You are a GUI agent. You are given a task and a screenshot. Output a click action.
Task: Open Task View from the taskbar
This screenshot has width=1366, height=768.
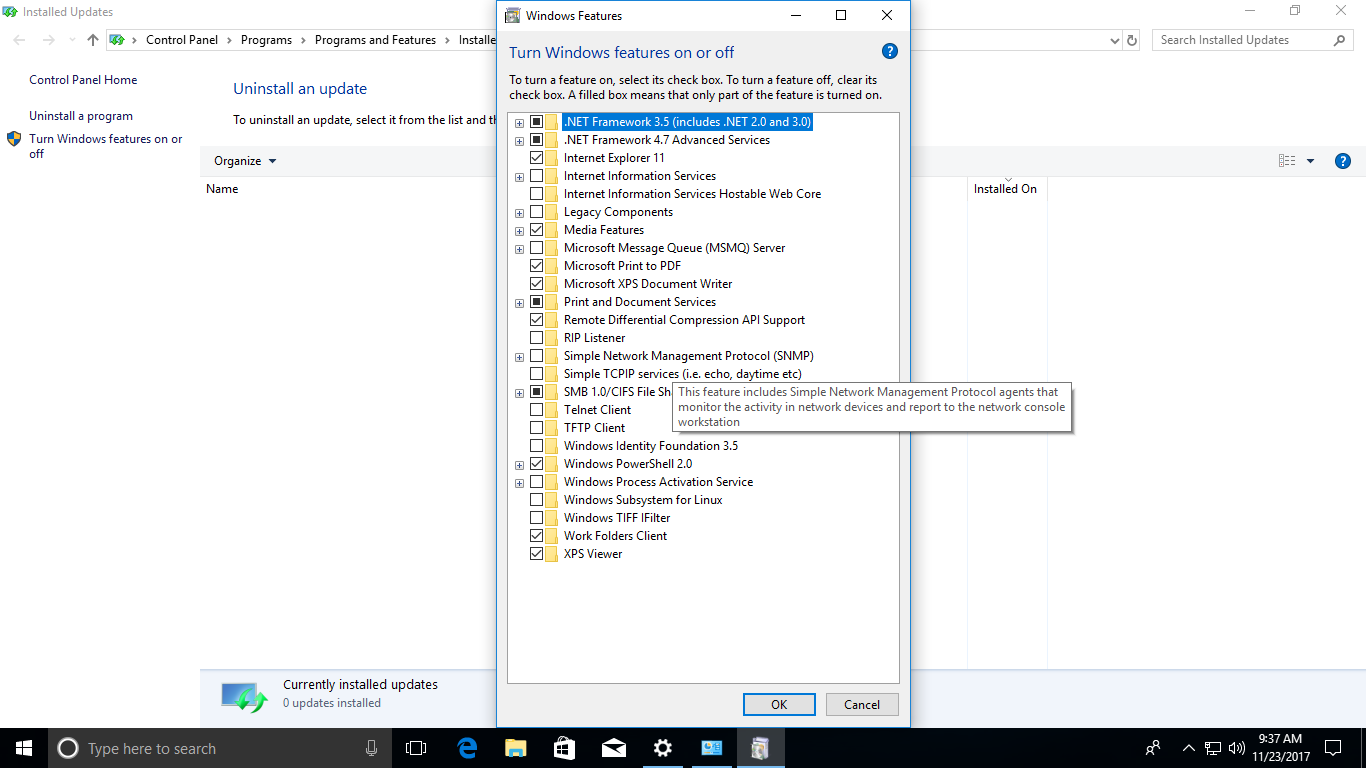coord(416,748)
